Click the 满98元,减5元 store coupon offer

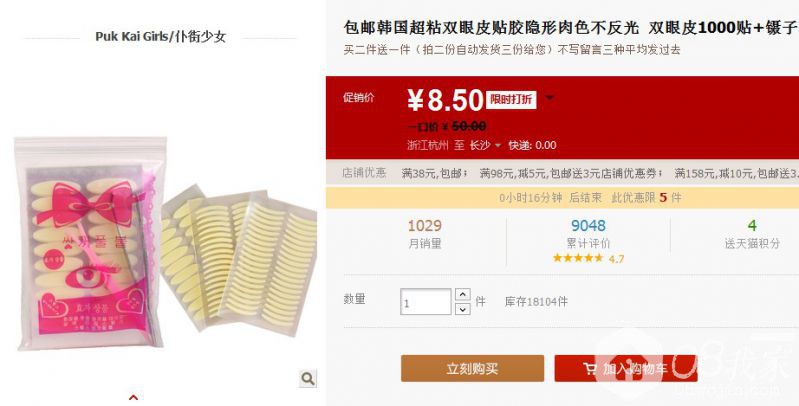[513, 173]
